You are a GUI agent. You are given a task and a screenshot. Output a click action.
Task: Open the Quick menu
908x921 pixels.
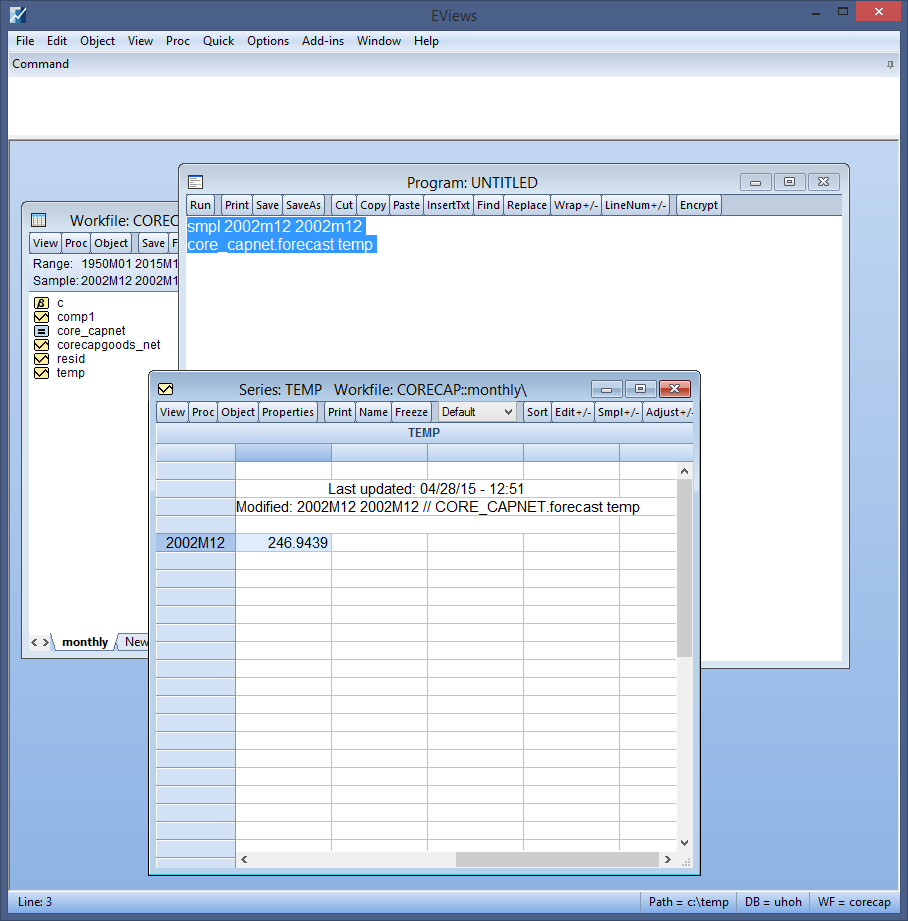tap(218, 41)
